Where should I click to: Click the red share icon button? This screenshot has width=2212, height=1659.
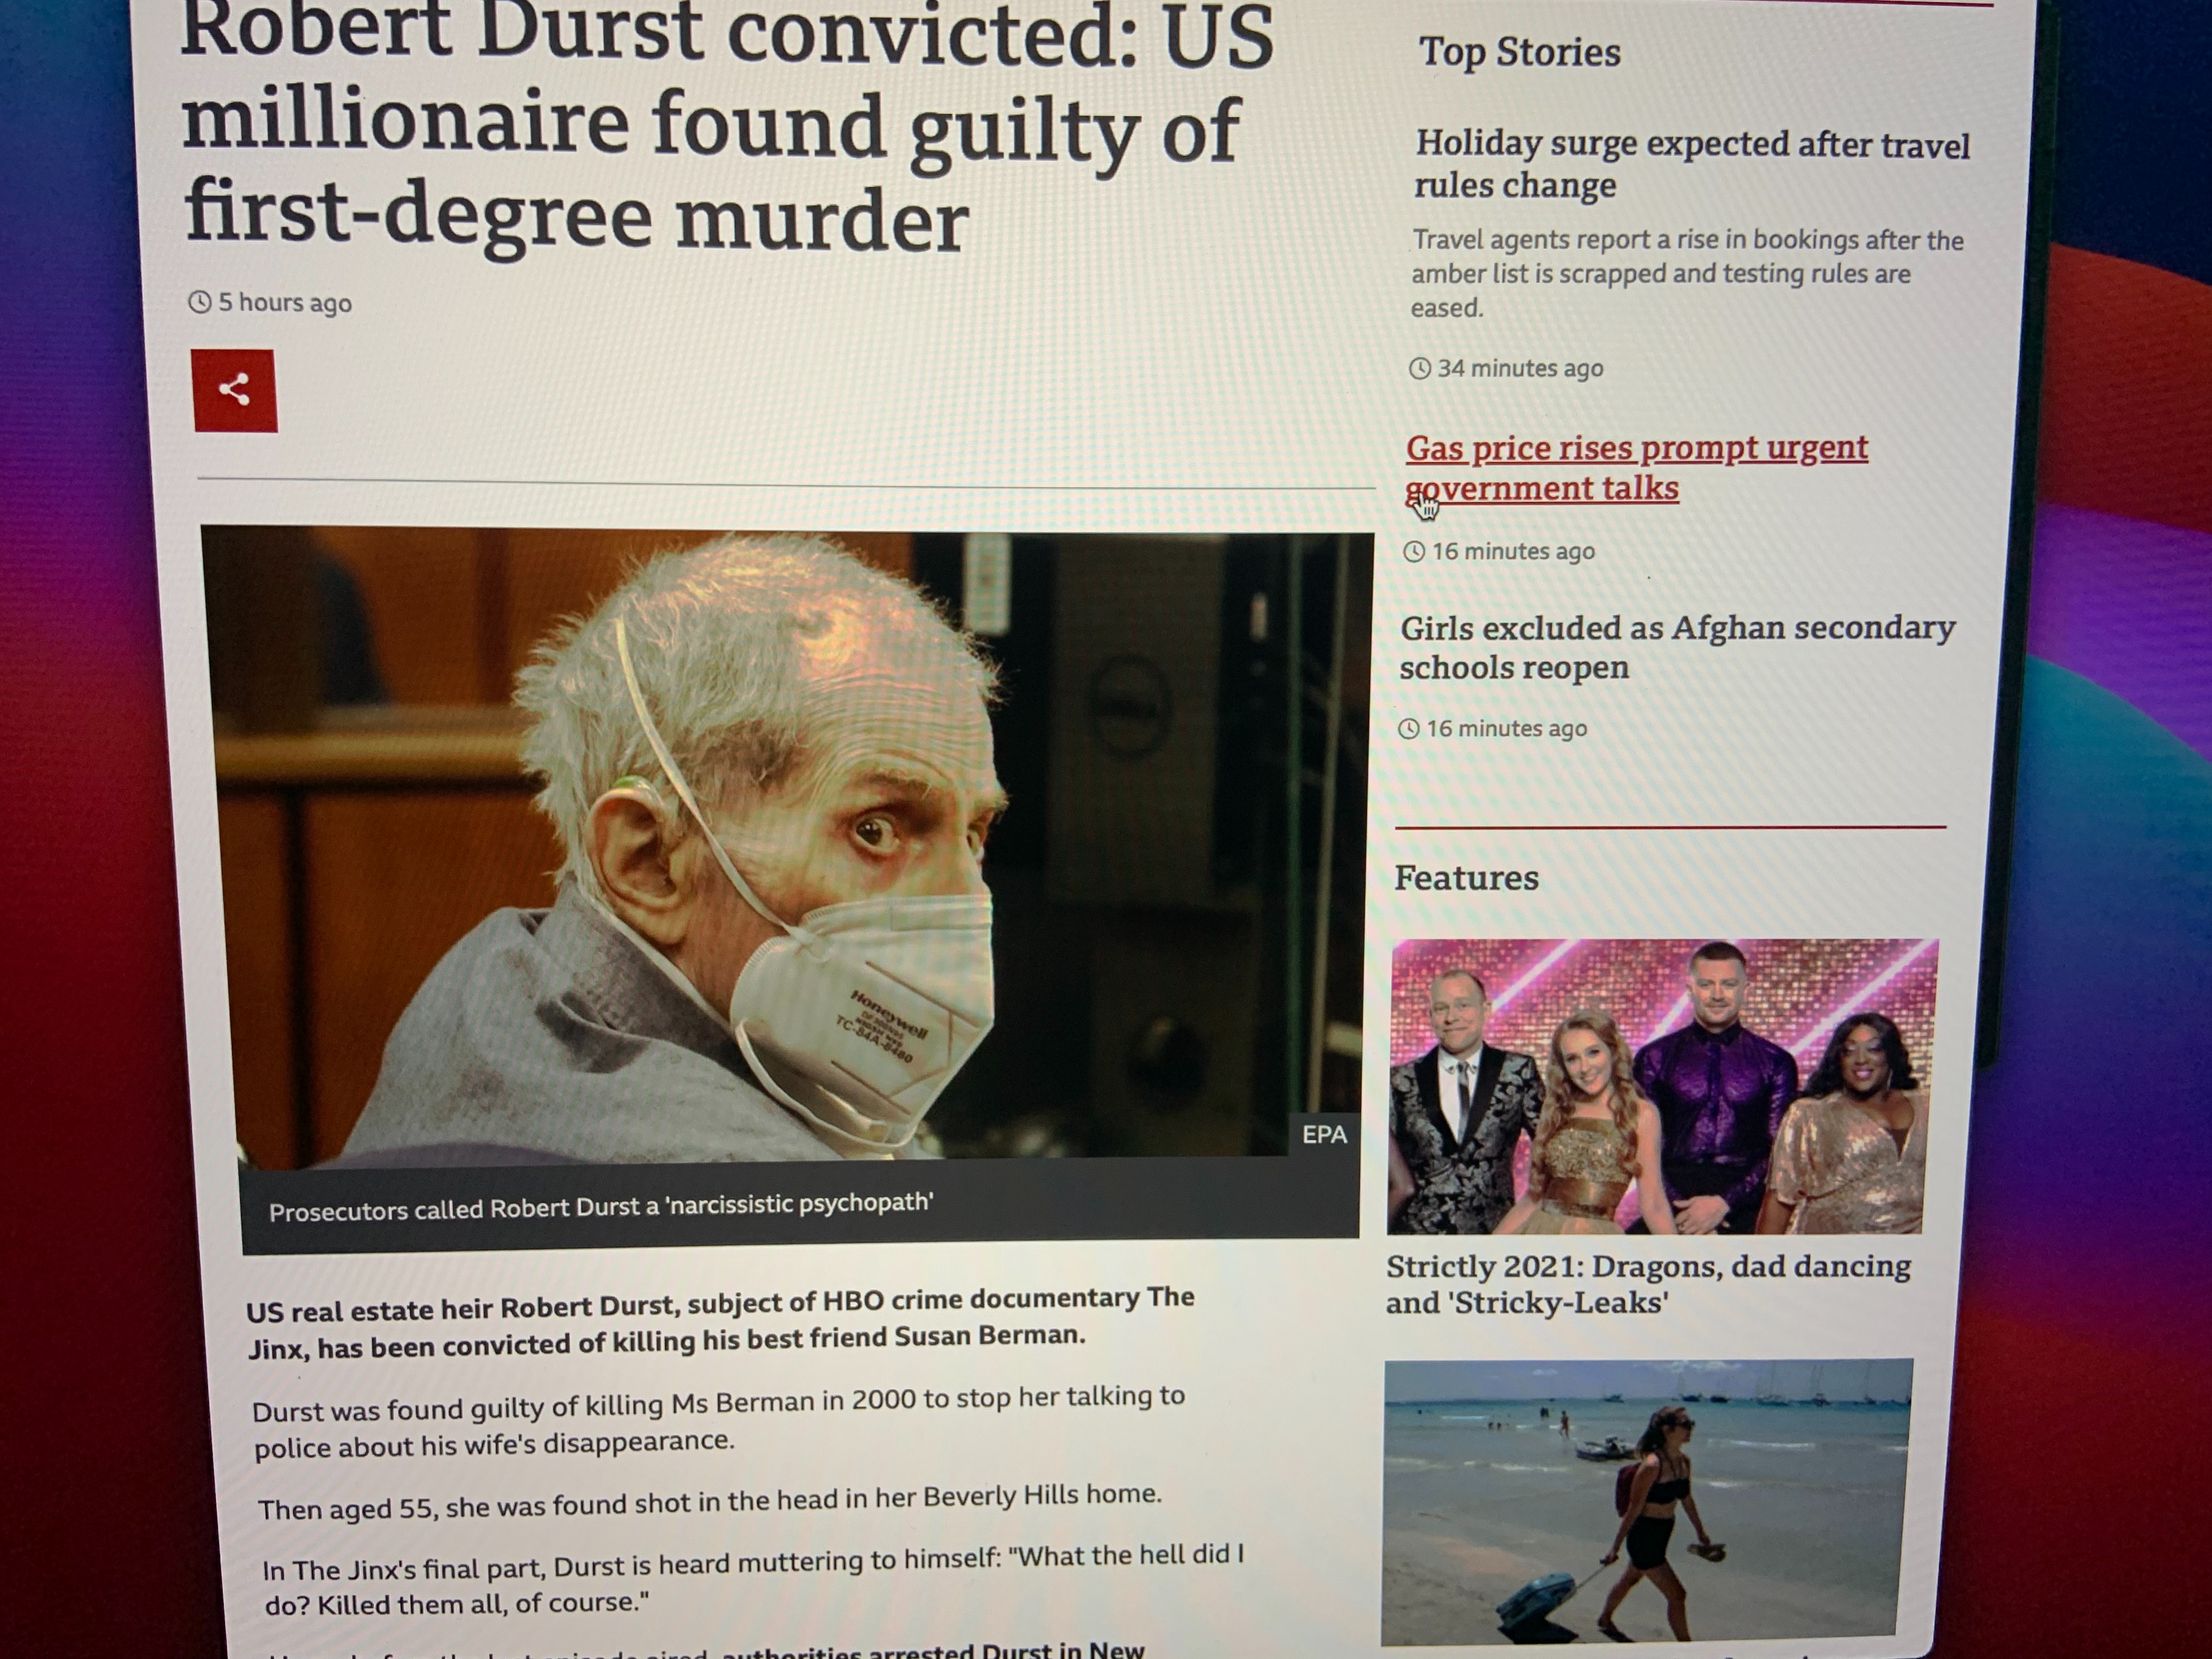click(x=235, y=390)
